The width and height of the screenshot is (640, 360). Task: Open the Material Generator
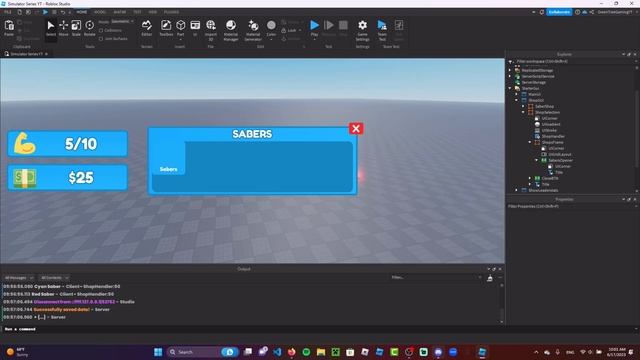click(253, 30)
